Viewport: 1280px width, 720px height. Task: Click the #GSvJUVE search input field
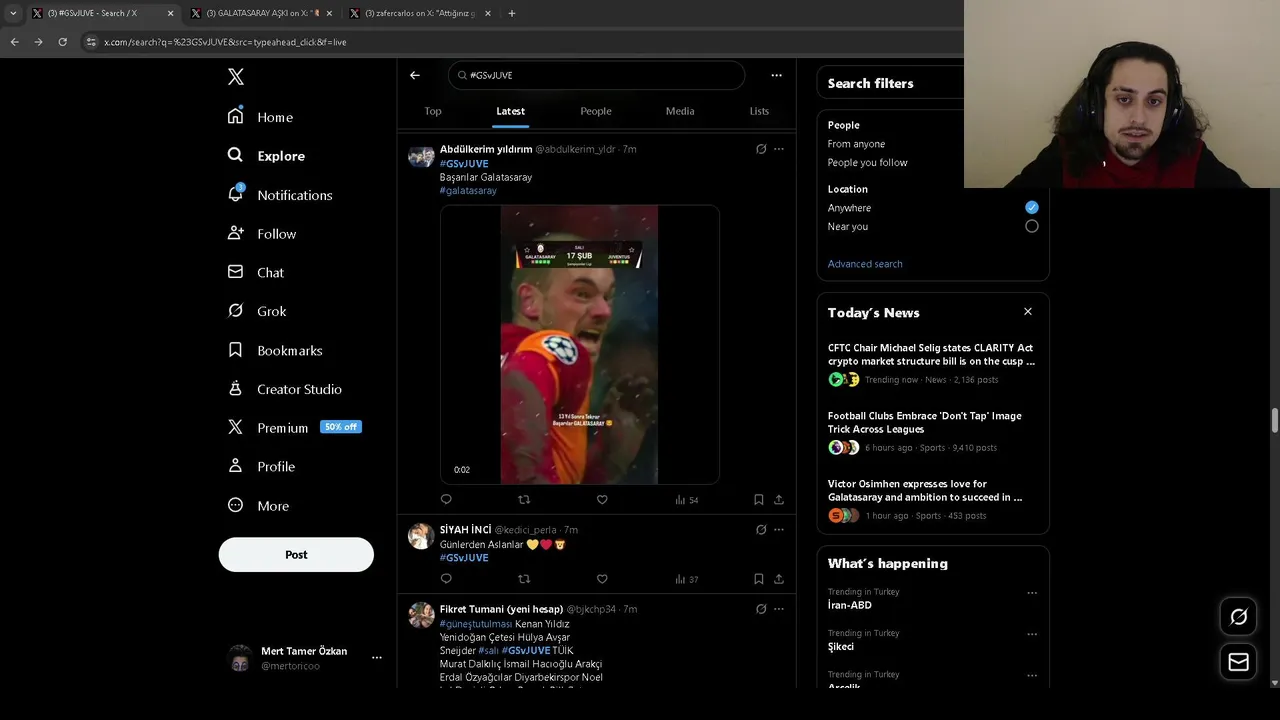(597, 75)
